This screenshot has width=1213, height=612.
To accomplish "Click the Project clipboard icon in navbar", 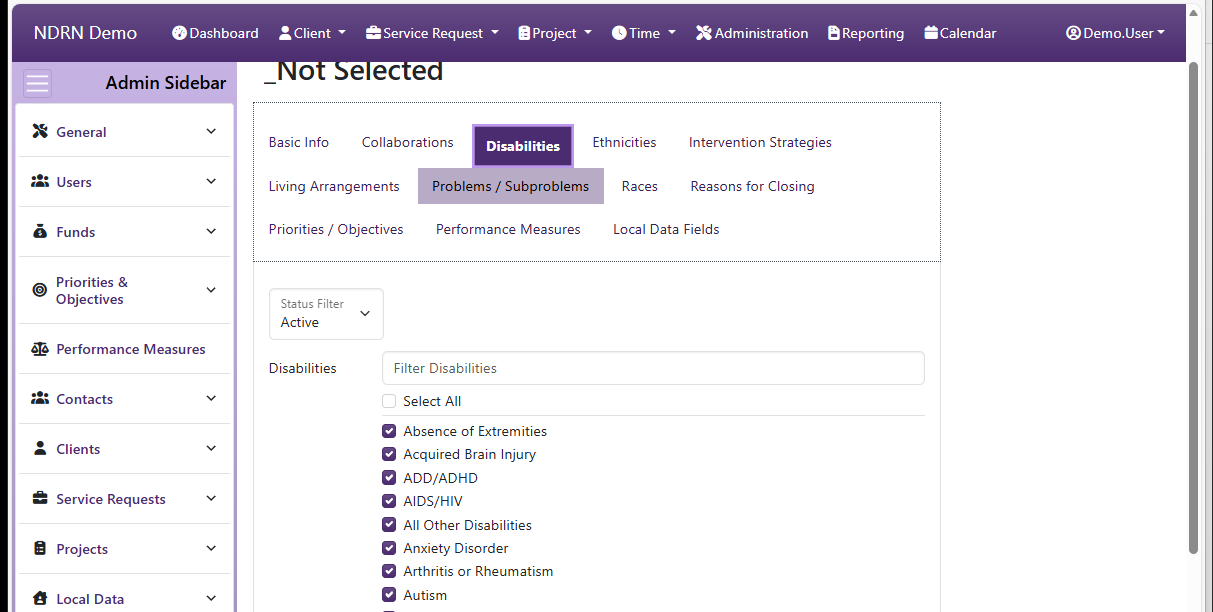I will 524,33.
